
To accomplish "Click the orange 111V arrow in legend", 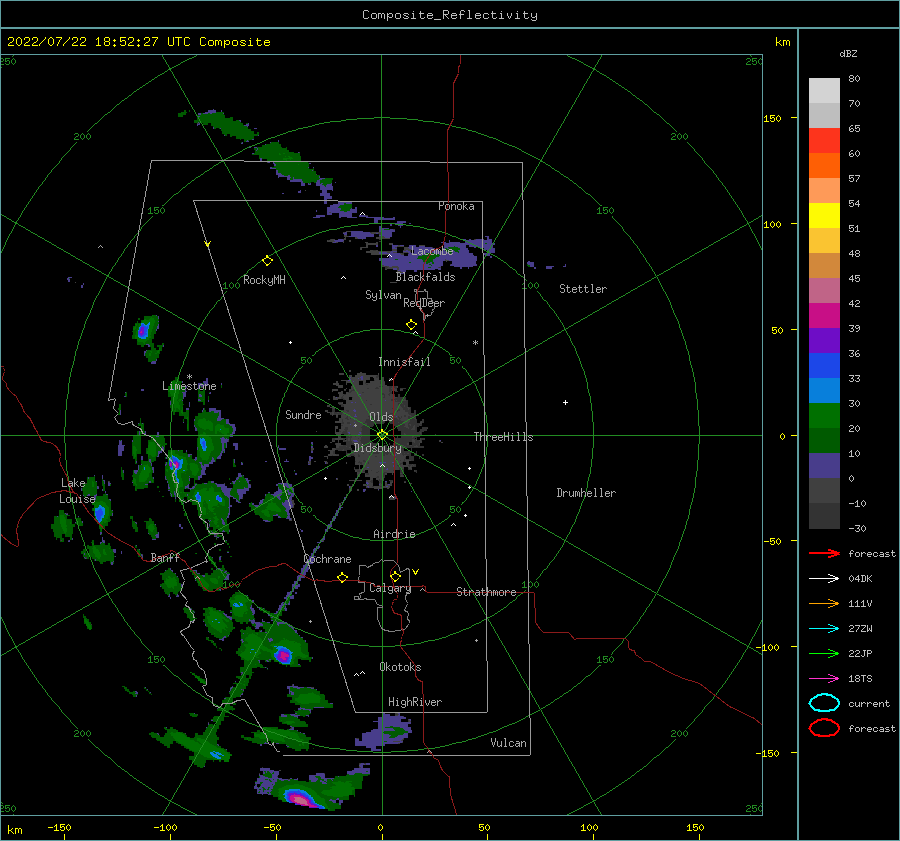I will pos(824,603).
